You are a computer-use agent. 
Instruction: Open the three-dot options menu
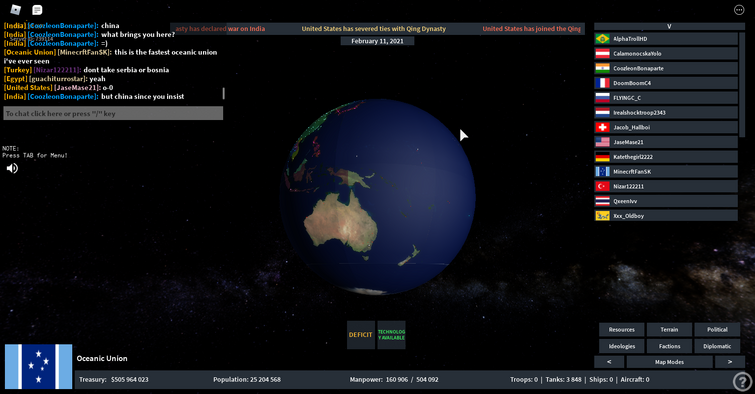(739, 10)
